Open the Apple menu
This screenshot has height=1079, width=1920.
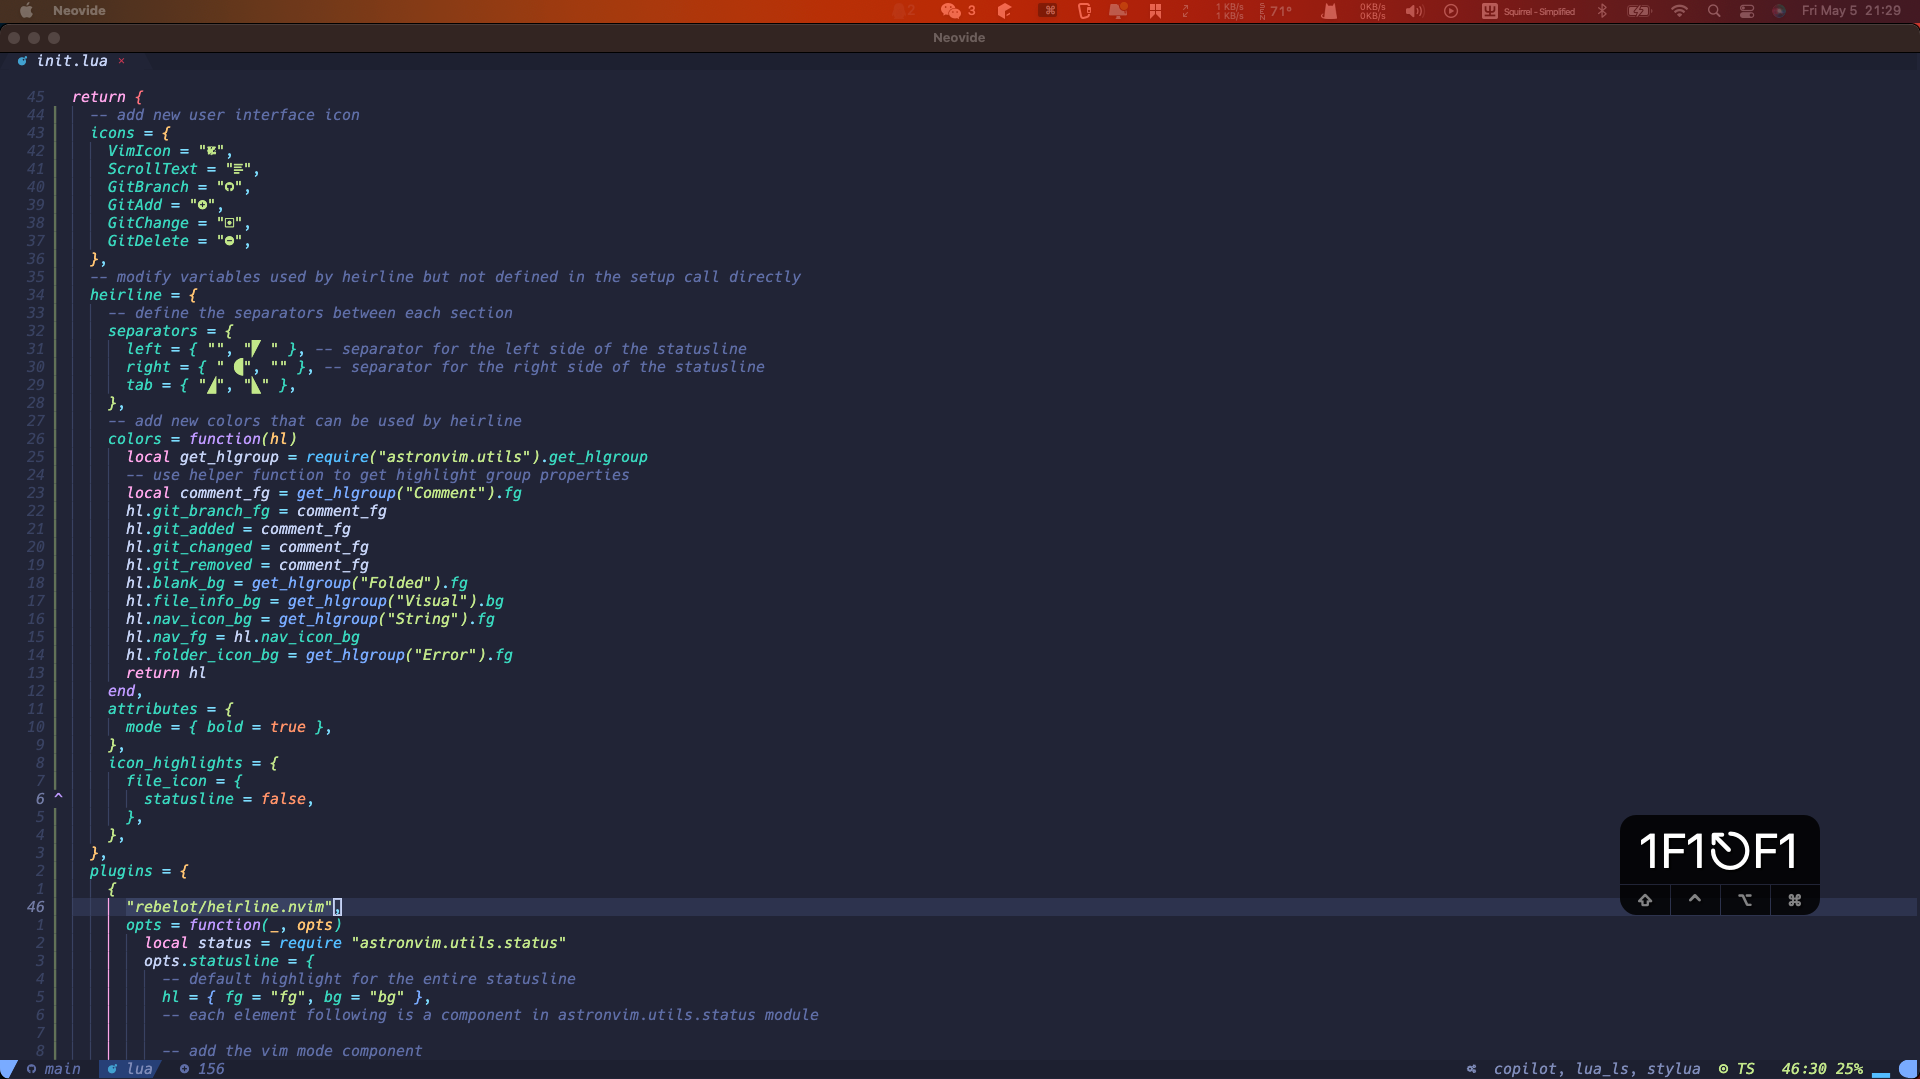tap(25, 11)
